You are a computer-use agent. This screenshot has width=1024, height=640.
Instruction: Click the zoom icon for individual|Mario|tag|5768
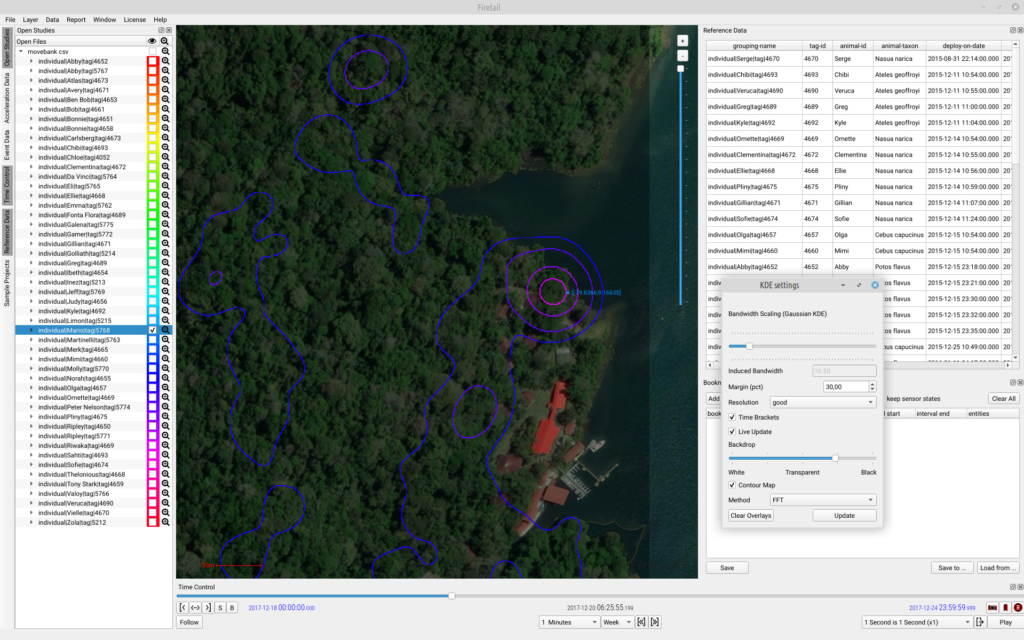click(x=165, y=330)
